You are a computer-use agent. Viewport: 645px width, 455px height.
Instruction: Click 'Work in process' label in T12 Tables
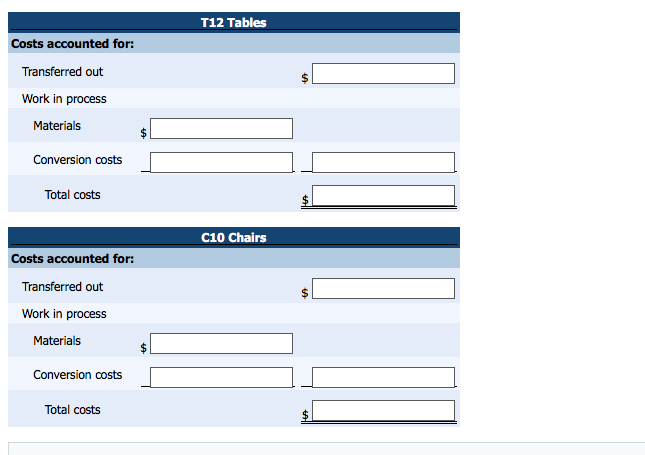64,99
